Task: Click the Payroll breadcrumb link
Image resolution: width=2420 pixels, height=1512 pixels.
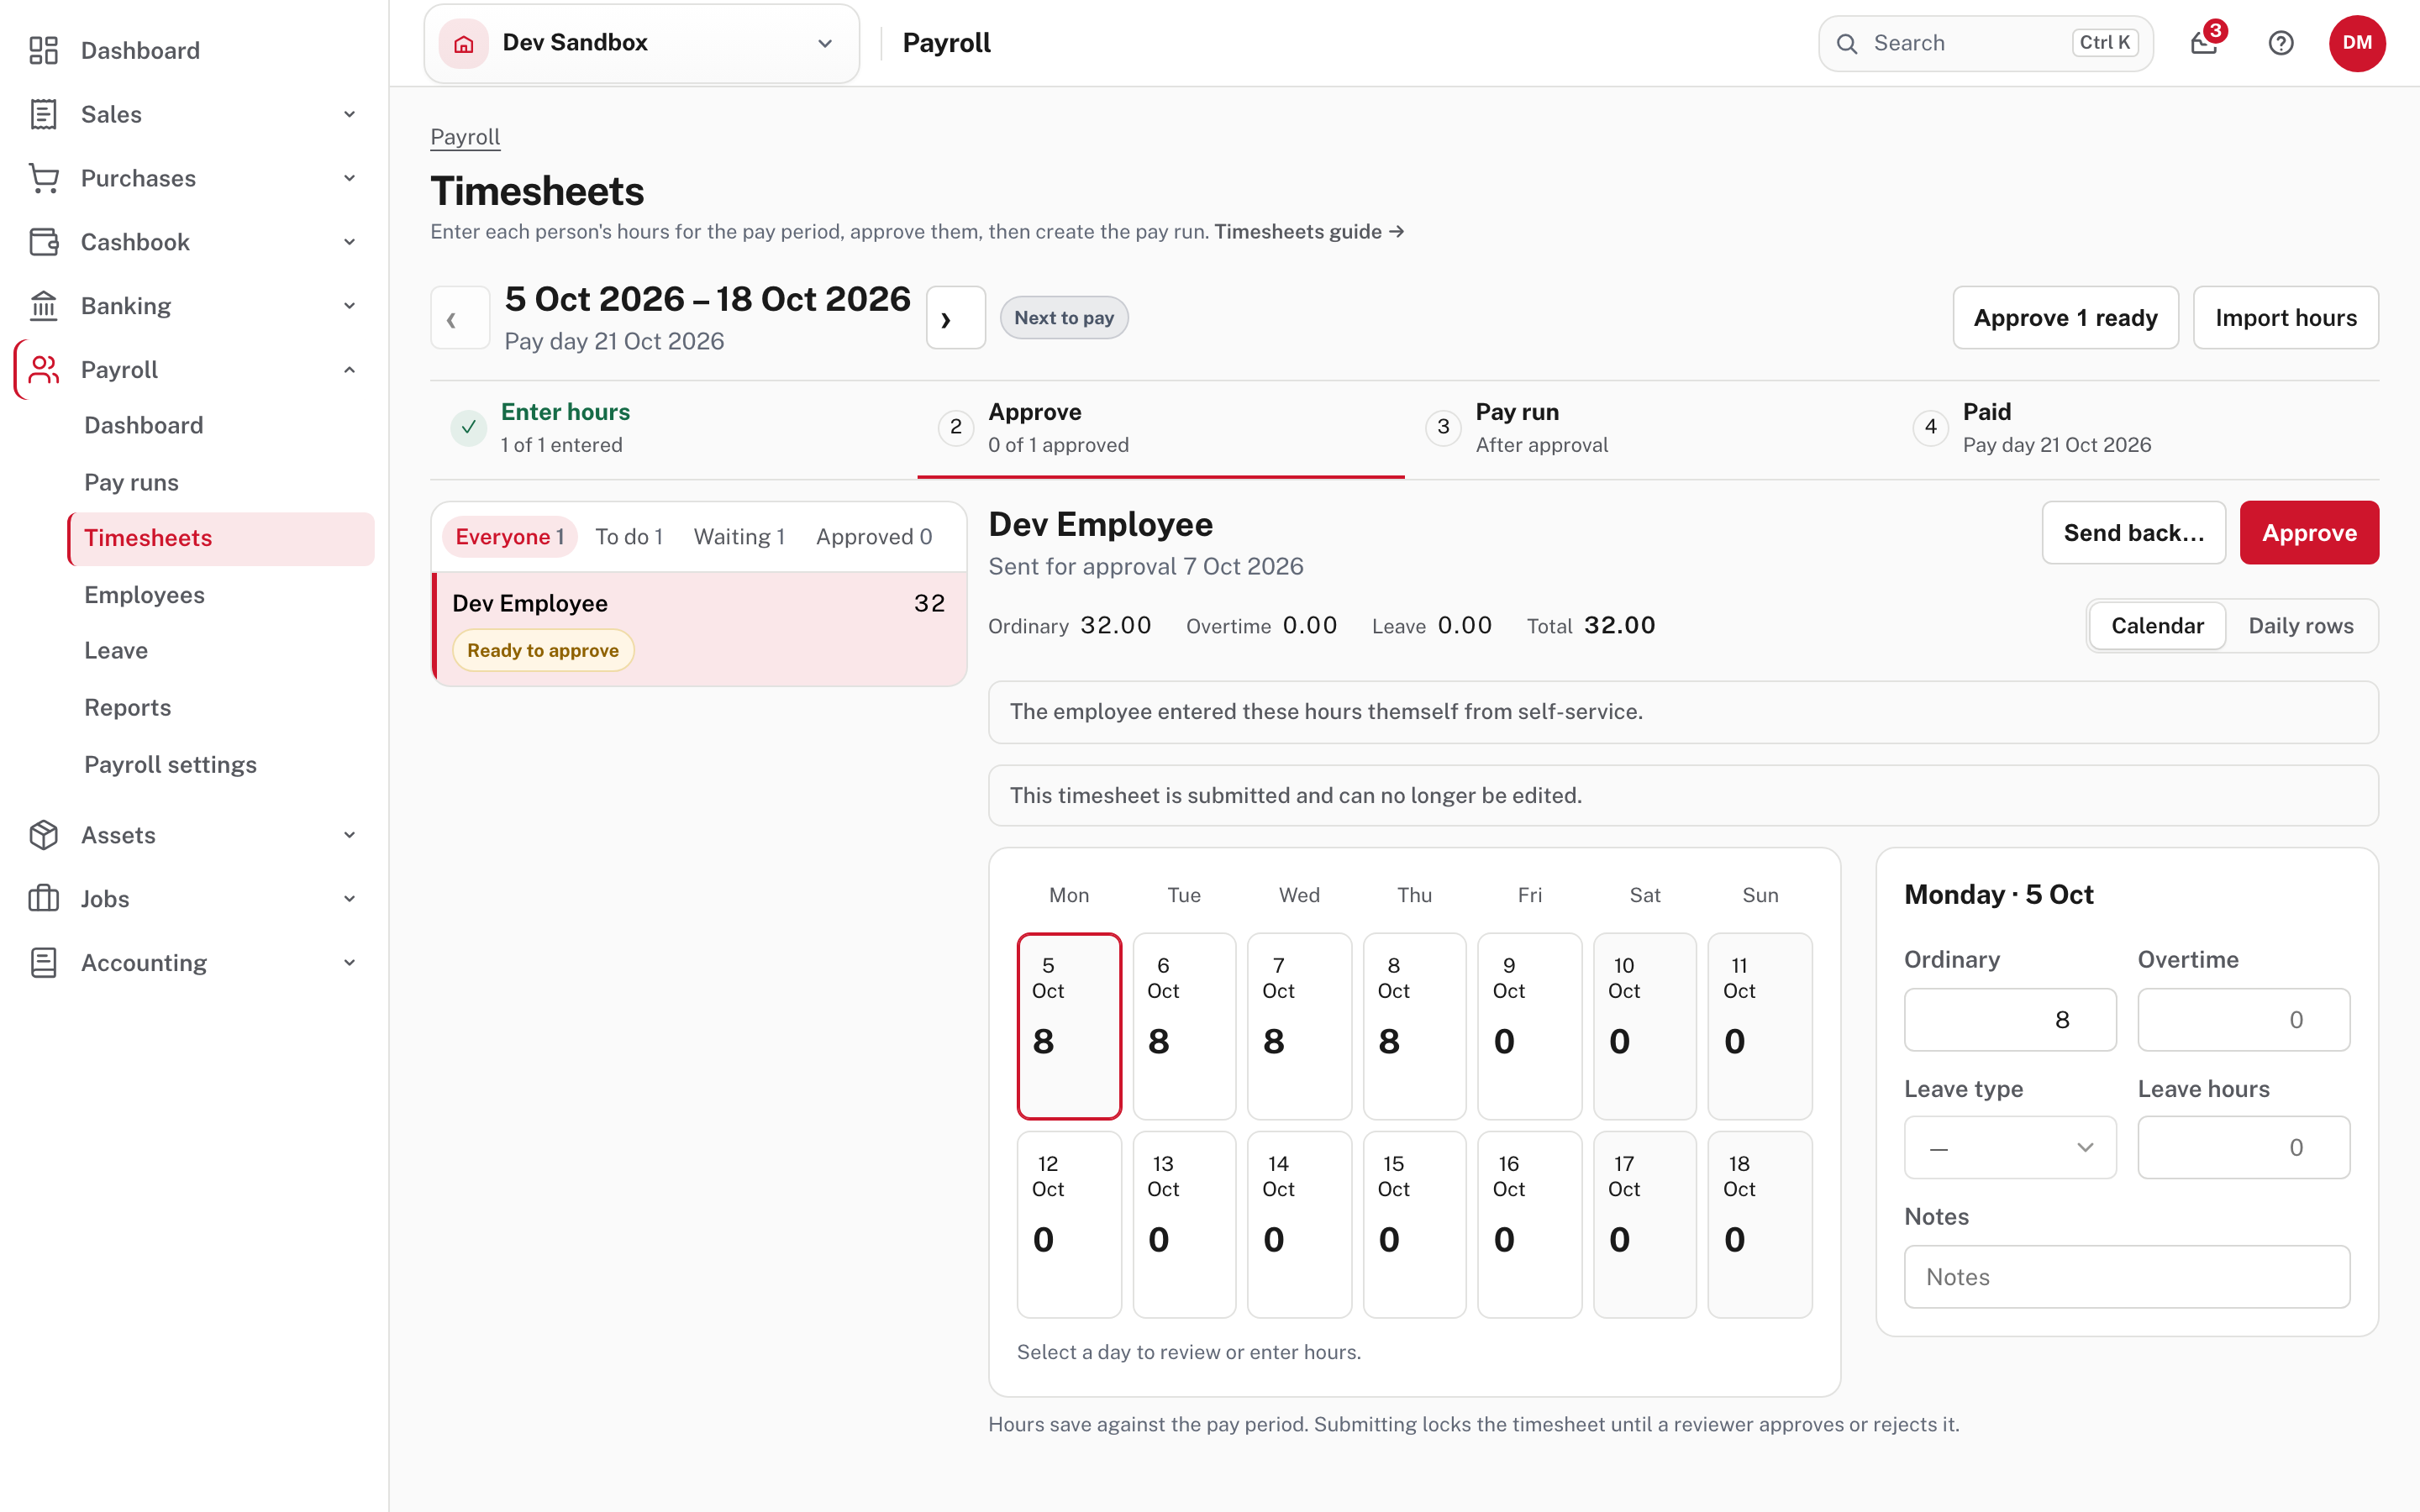Action: tap(465, 137)
